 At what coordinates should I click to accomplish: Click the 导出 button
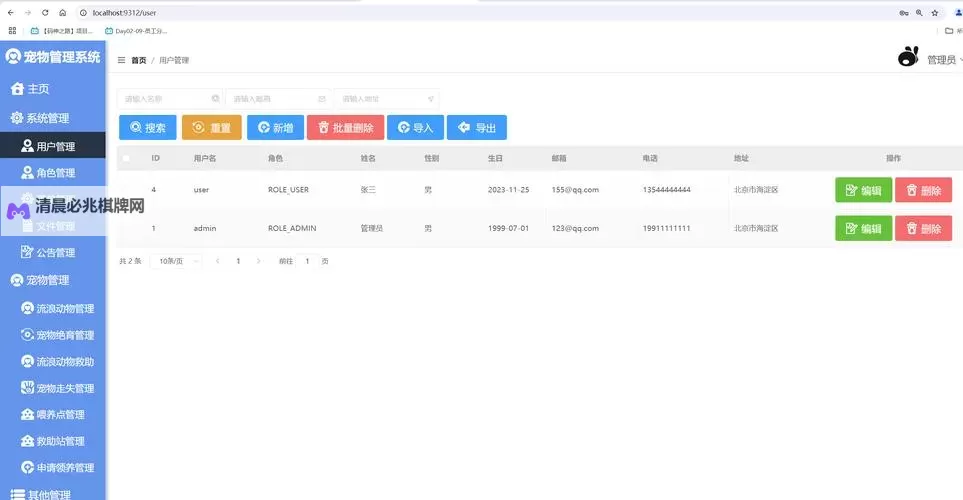tap(477, 127)
